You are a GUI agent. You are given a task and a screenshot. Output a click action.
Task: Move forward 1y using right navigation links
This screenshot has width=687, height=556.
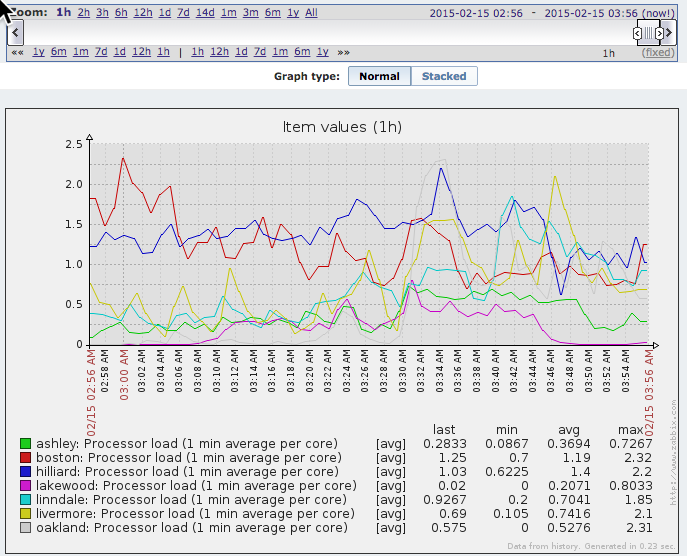323,52
